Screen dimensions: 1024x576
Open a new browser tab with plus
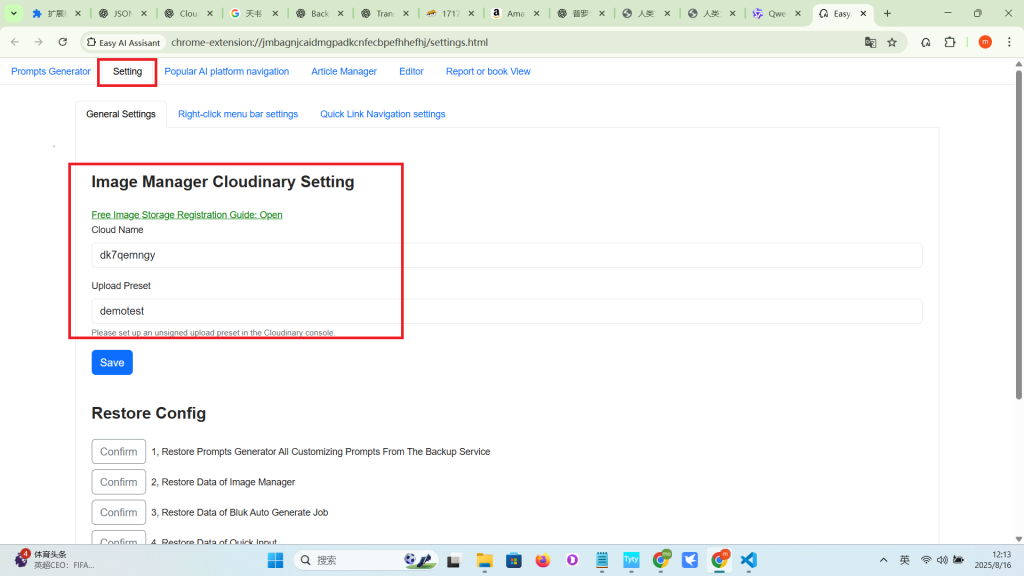[887, 13]
